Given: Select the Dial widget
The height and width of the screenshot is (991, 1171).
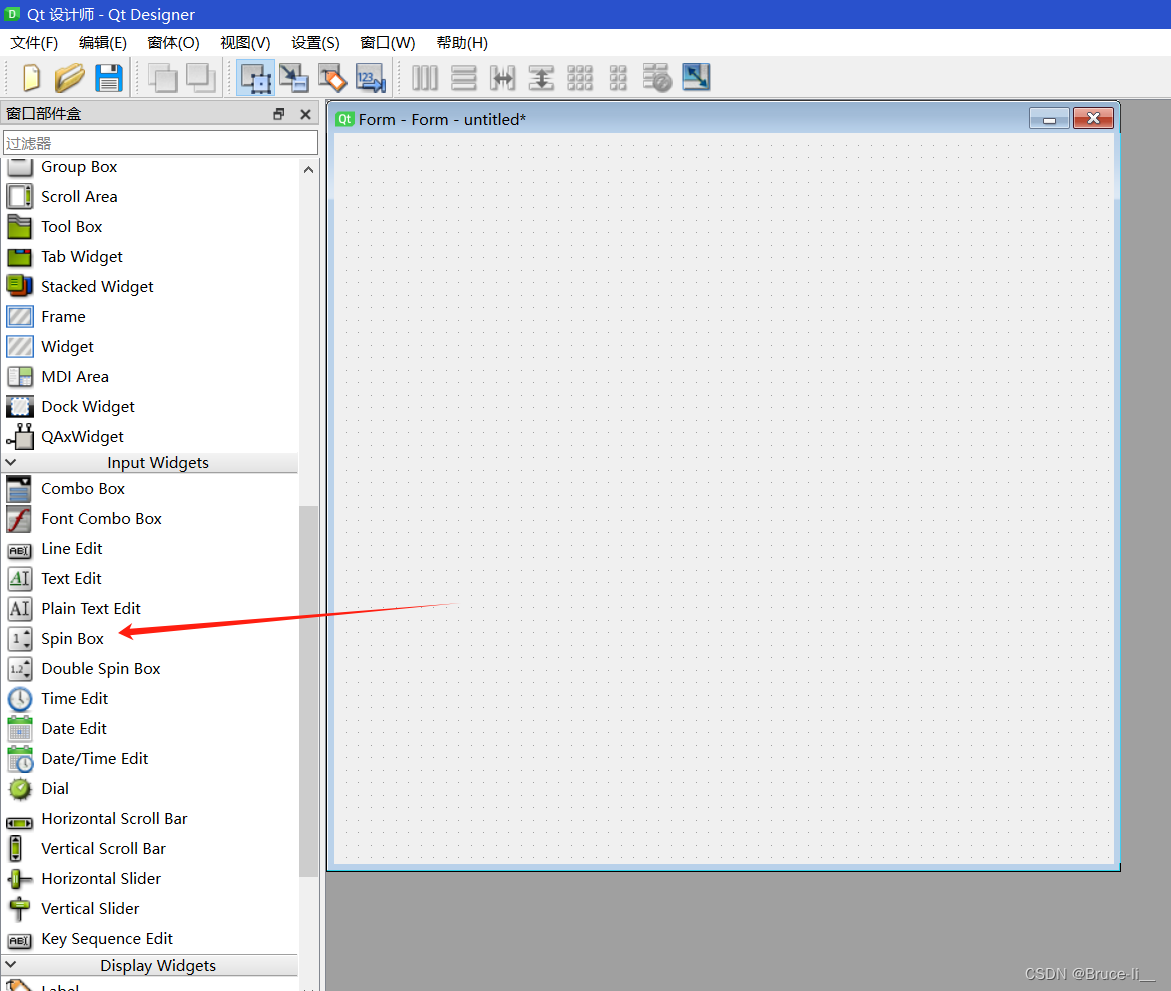Looking at the screenshot, I should (150, 789).
